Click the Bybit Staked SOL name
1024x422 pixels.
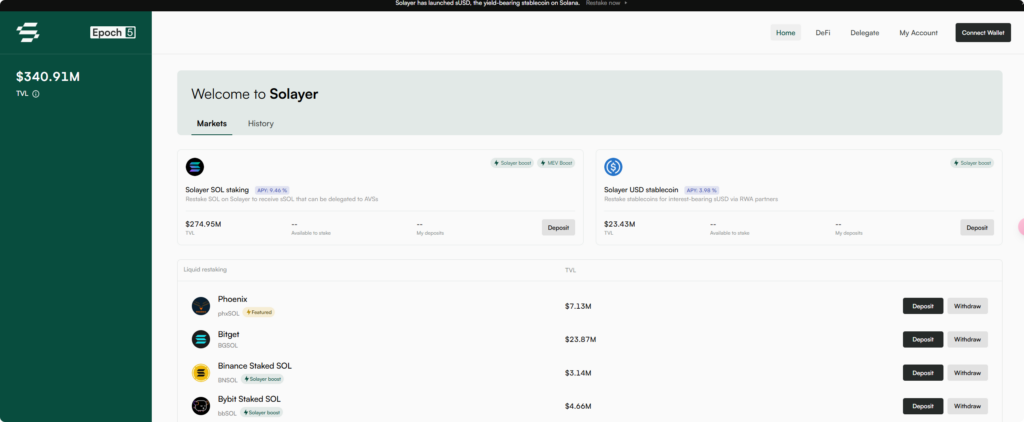point(249,399)
